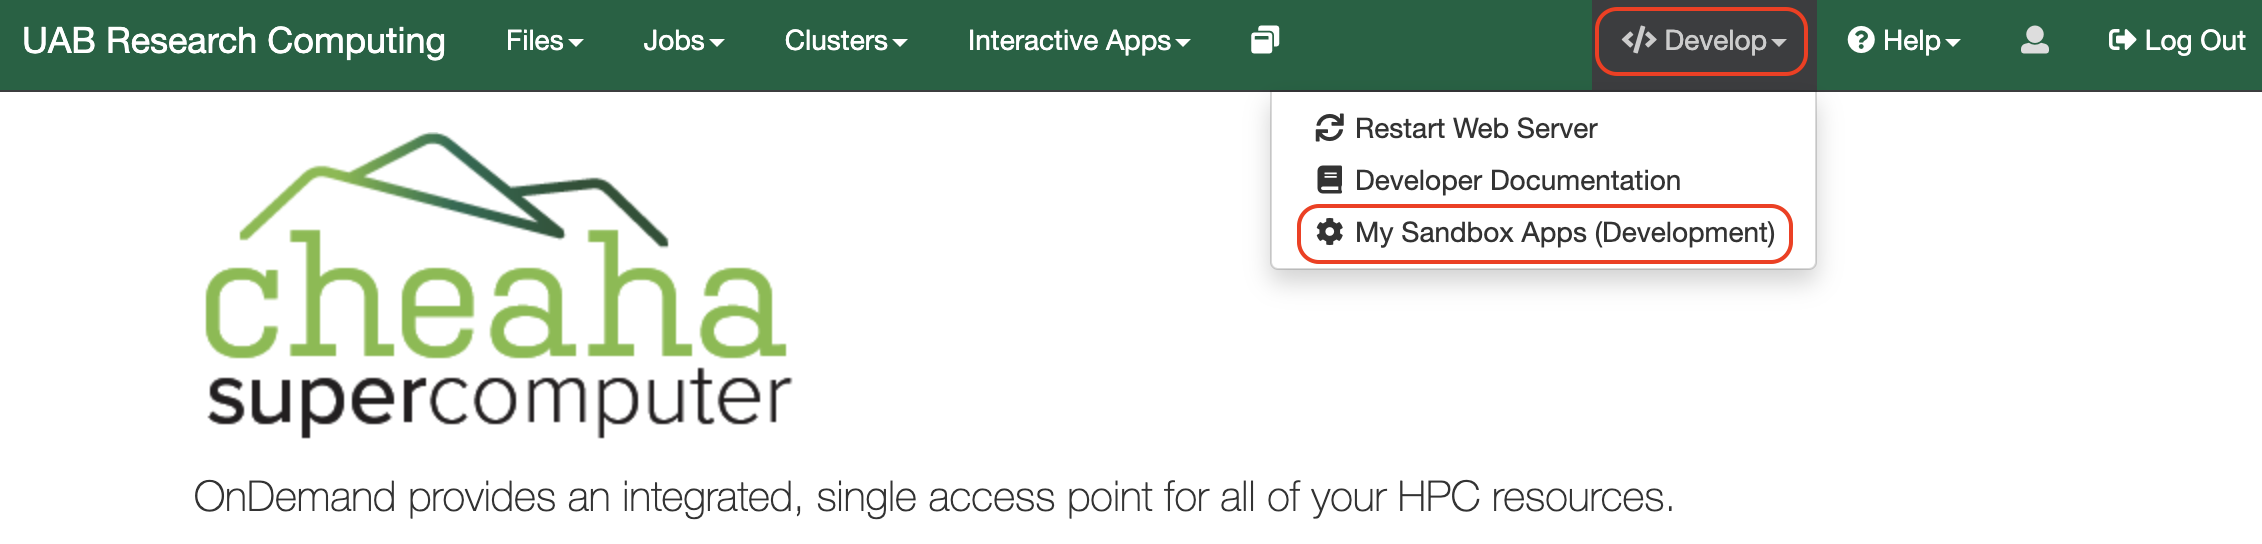Image resolution: width=2262 pixels, height=544 pixels.
Task: Select Restart Web Server menu entry
Action: [x=1475, y=128]
